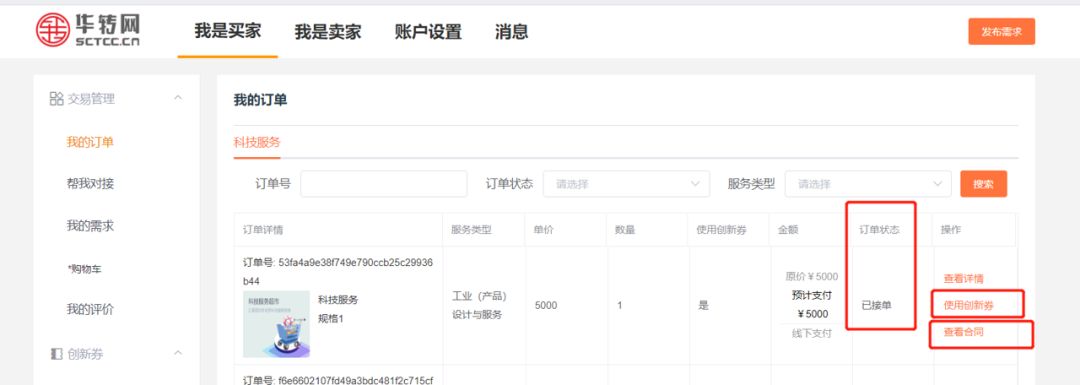The width and height of the screenshot is (1080, 385).
Task: Open the 服务类型 dropdown
Action: click(x=868, y=184)
